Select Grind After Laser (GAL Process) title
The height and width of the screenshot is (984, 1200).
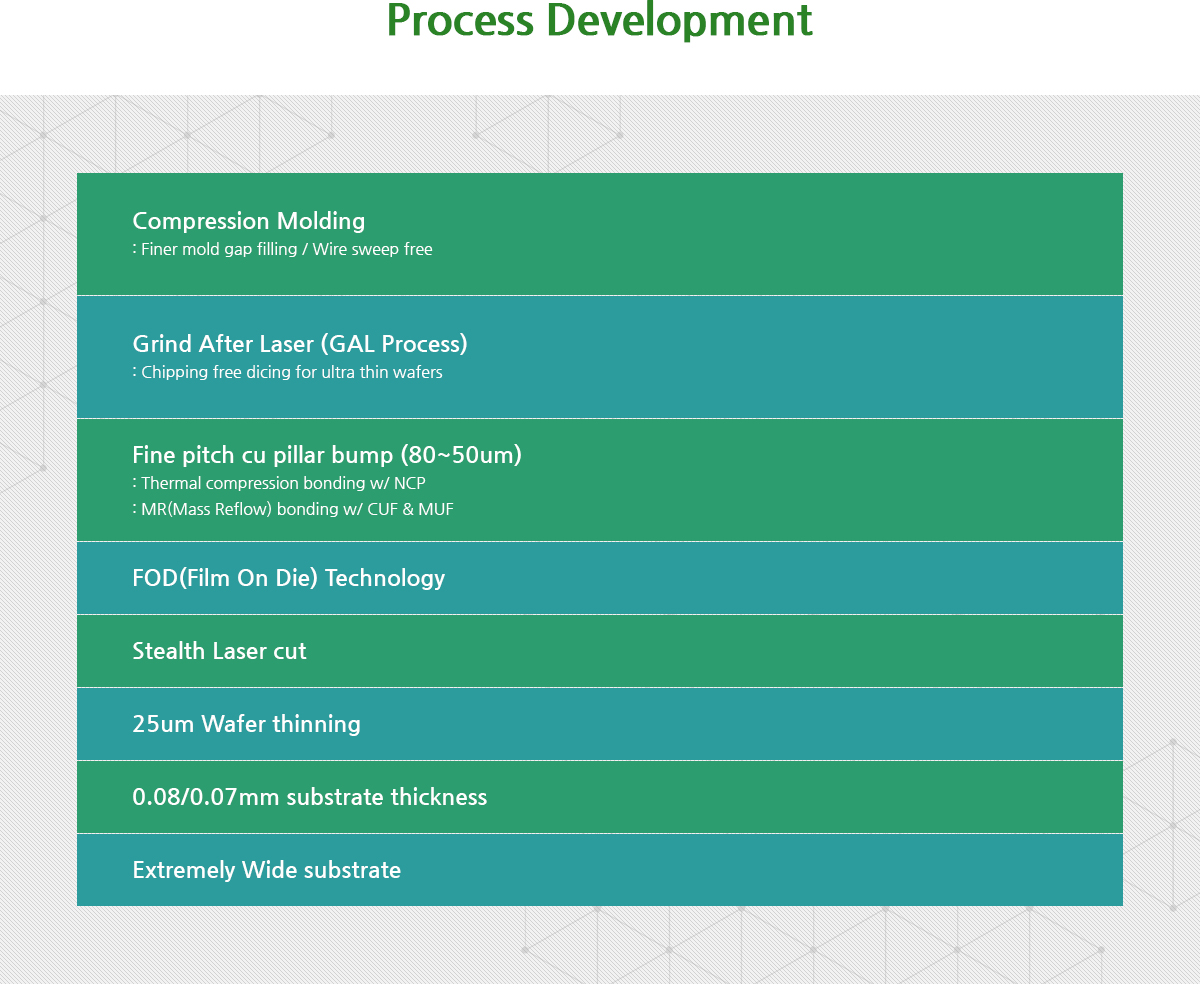point(300,344)
